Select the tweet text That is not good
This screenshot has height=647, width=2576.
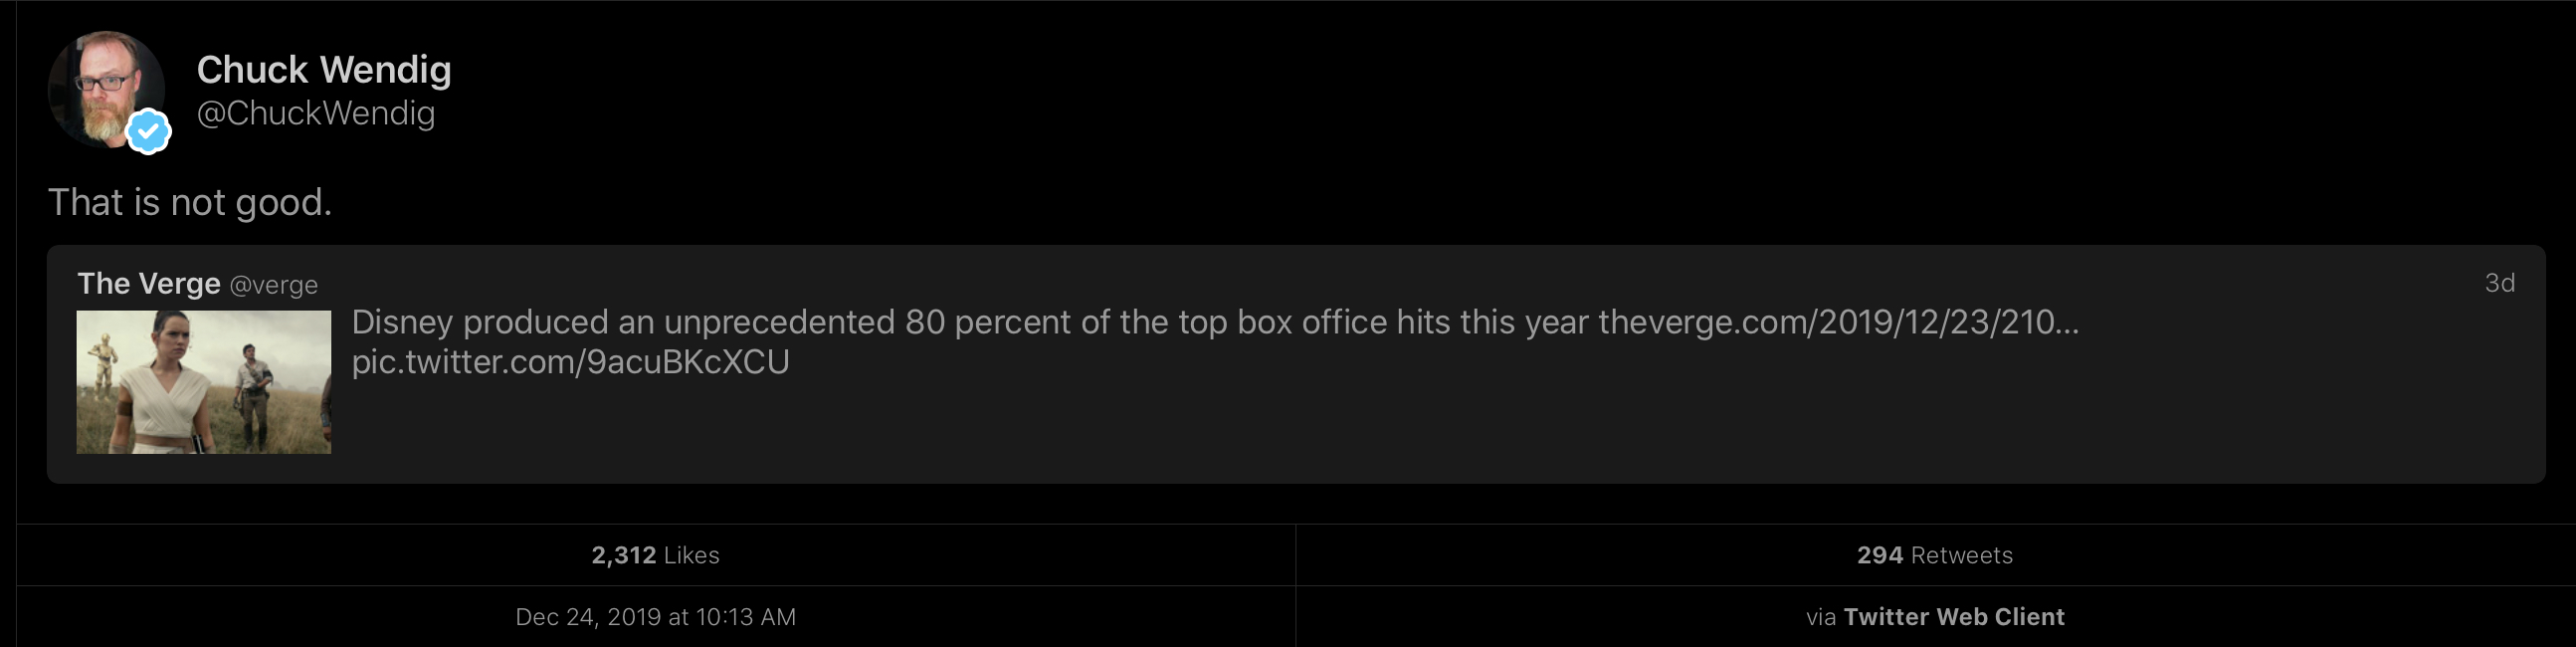click(191, 202)
